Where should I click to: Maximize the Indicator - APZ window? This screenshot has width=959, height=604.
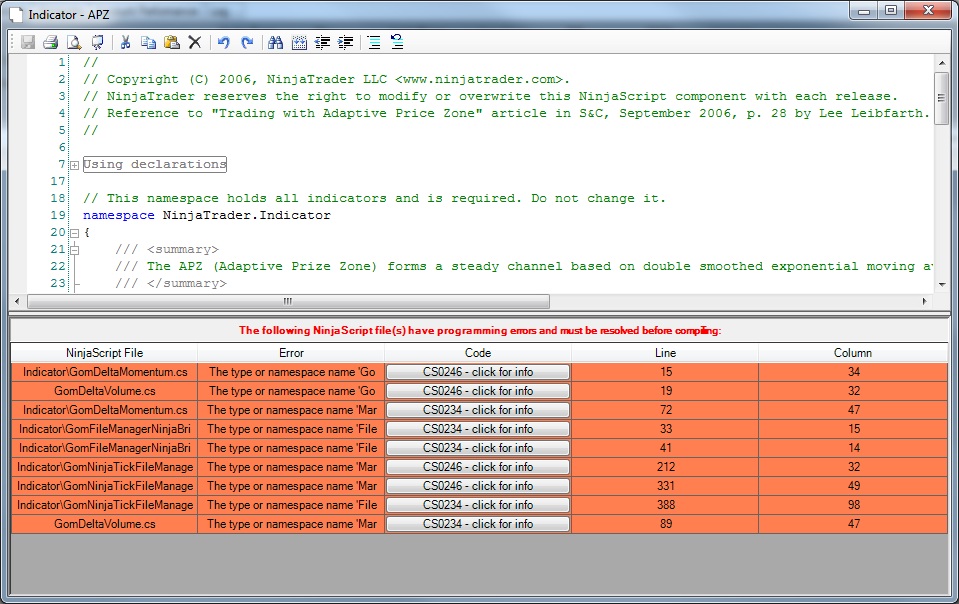click(x=891, y=10)
